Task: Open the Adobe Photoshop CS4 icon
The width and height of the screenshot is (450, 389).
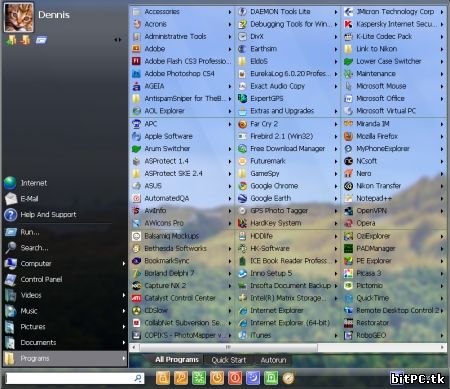Action: point(136,74)
